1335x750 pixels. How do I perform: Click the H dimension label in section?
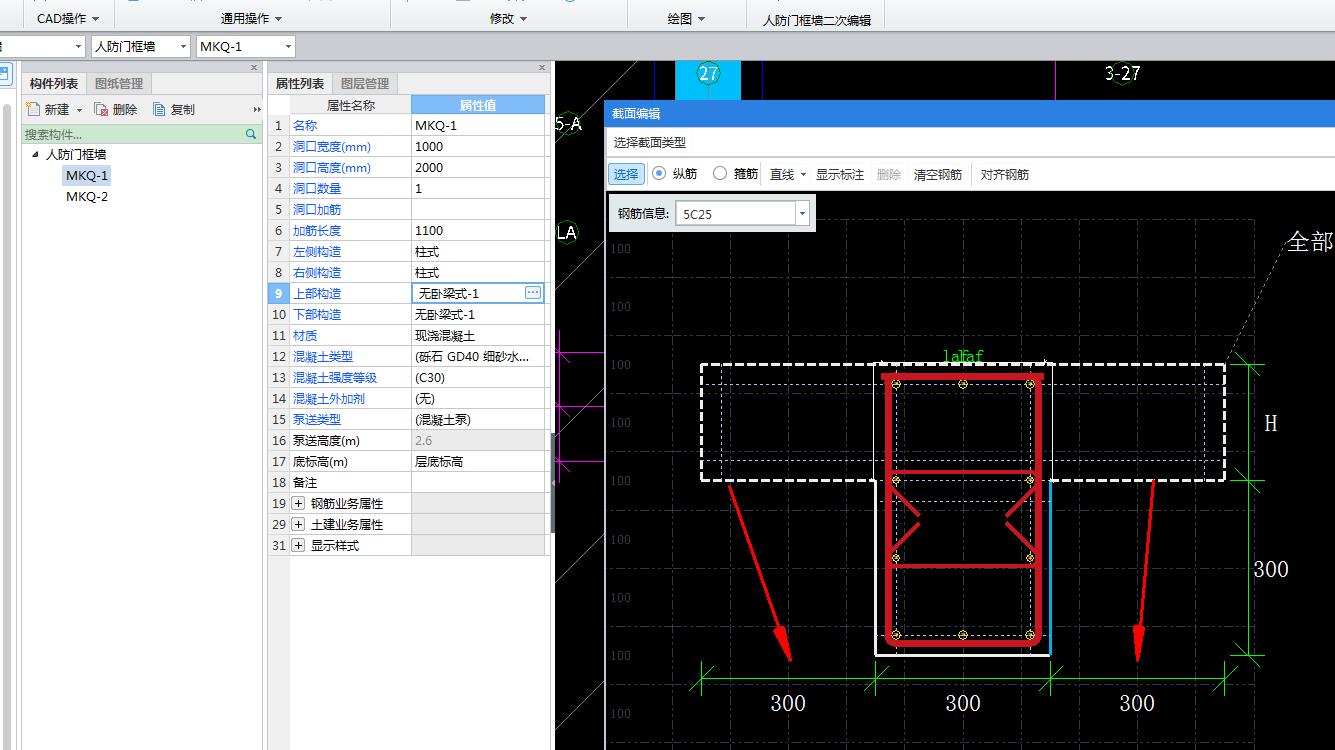tap(1271, 423)
